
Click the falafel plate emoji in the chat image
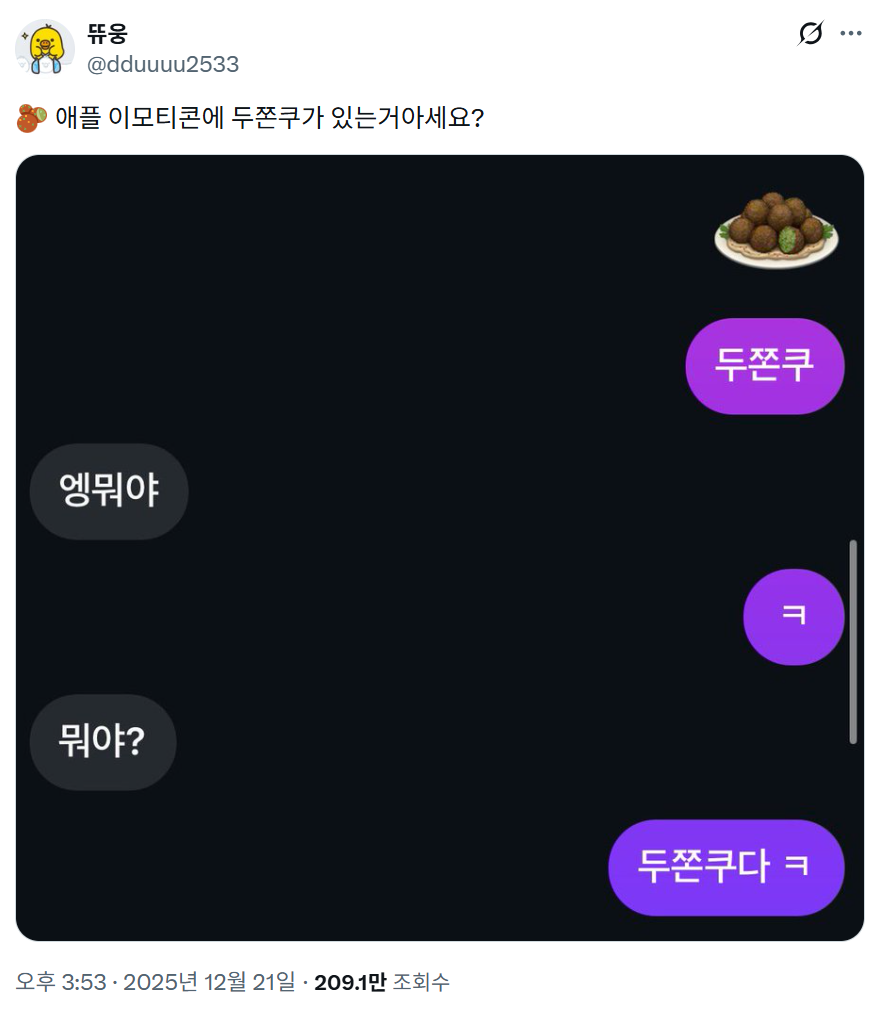[776, 231]
